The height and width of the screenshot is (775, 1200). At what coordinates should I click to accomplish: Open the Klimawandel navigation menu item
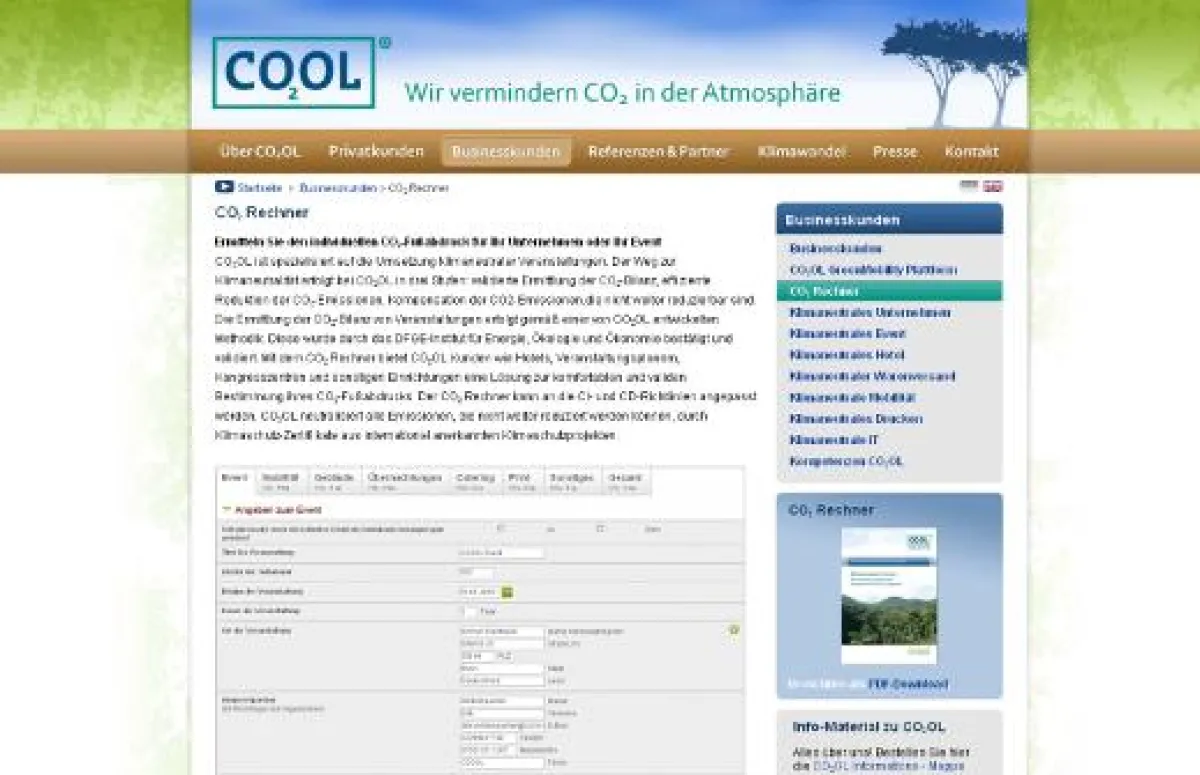point(802,151)
